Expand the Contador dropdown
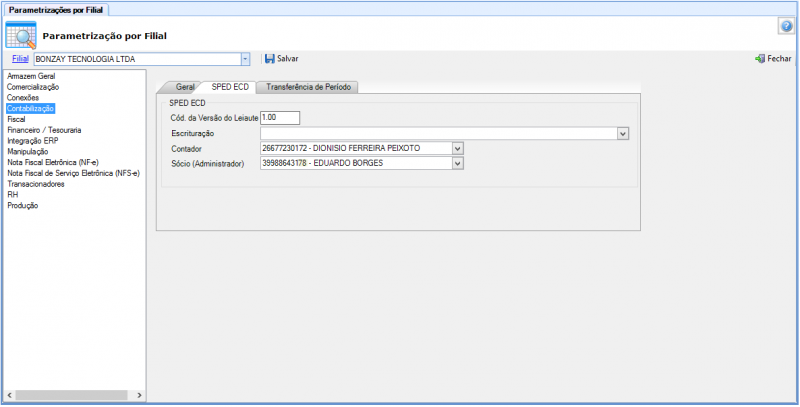 [x=458, y=148]
